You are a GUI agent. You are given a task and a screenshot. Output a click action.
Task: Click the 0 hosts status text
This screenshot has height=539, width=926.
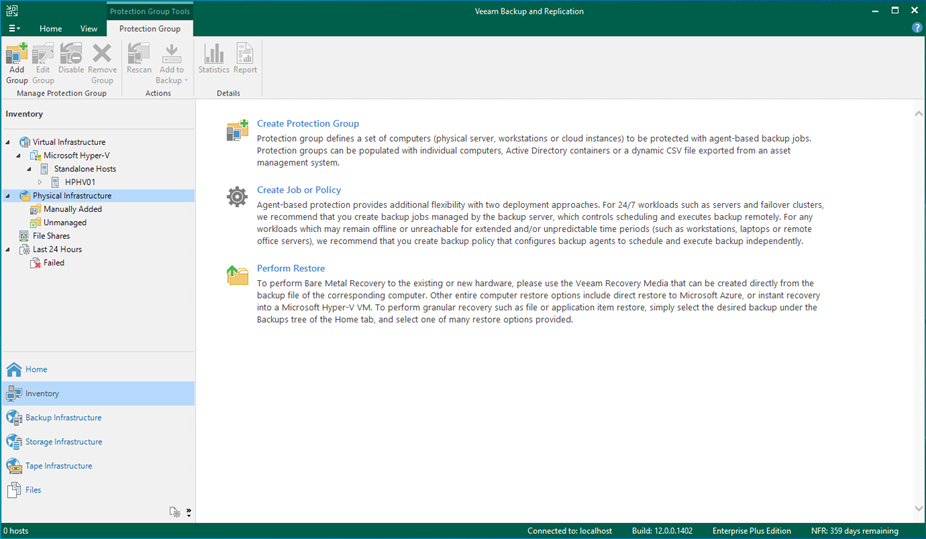[x=15, y=531]
